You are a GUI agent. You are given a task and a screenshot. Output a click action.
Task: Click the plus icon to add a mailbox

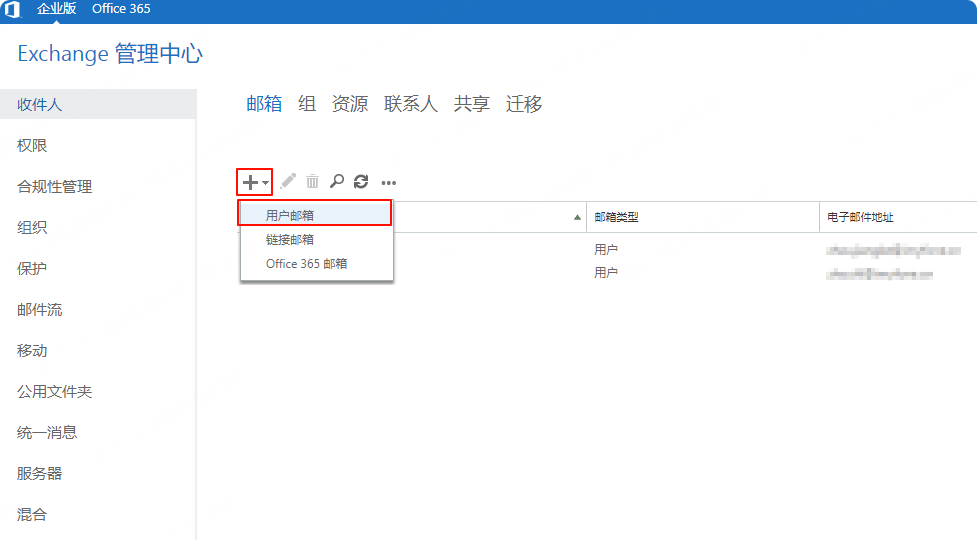[x=250, y=182]
